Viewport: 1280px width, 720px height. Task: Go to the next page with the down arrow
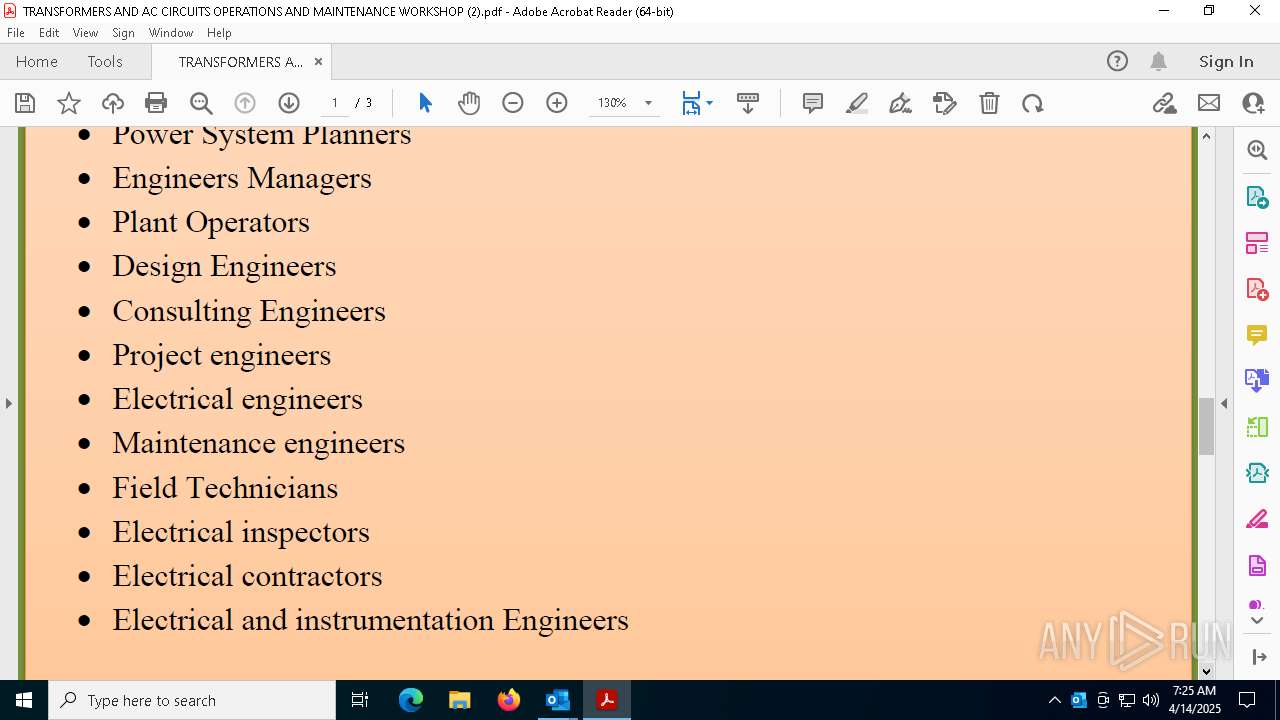tap(289, 103)
